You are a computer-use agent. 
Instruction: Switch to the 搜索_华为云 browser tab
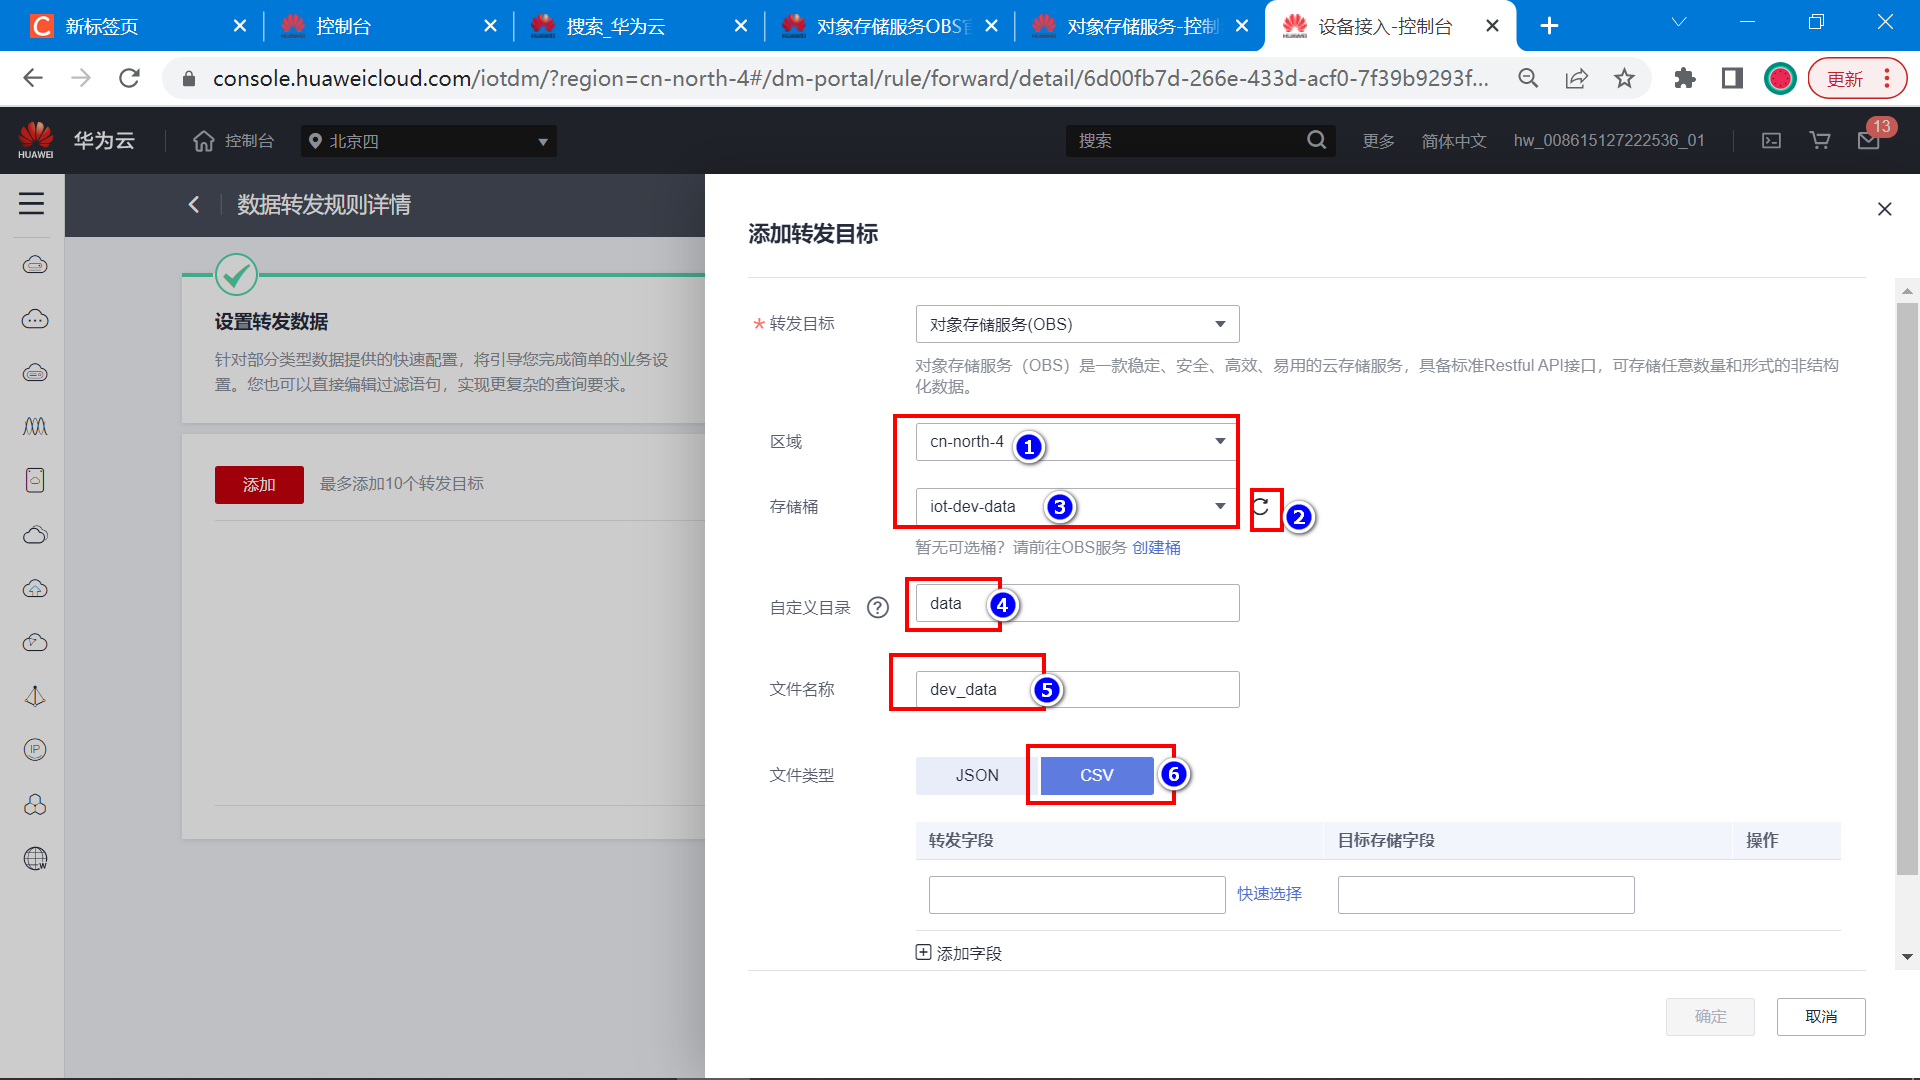click(x=616, y=26)
